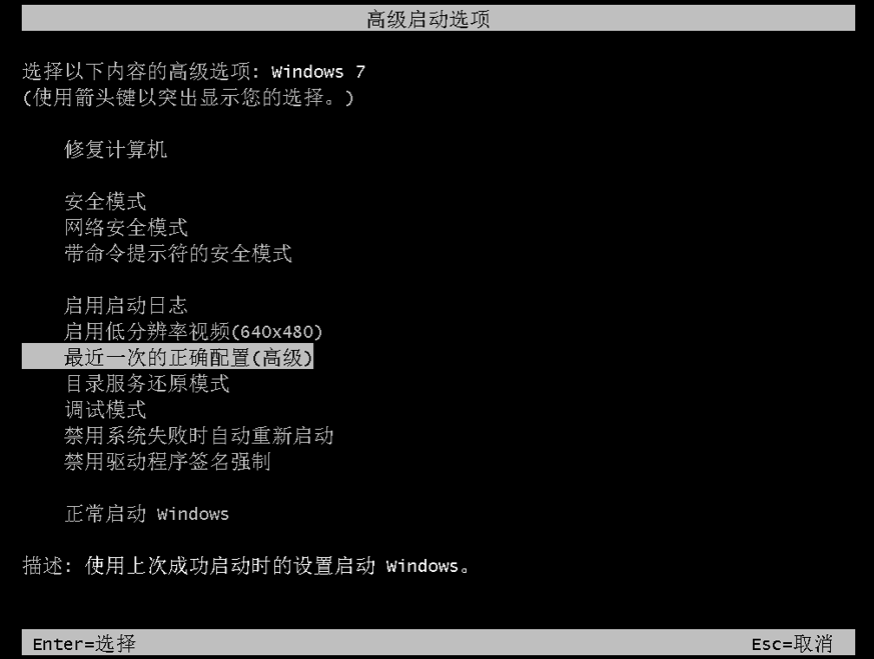
Task: Pick 带命令提示符的安全模式
Action: pos(178,253)
